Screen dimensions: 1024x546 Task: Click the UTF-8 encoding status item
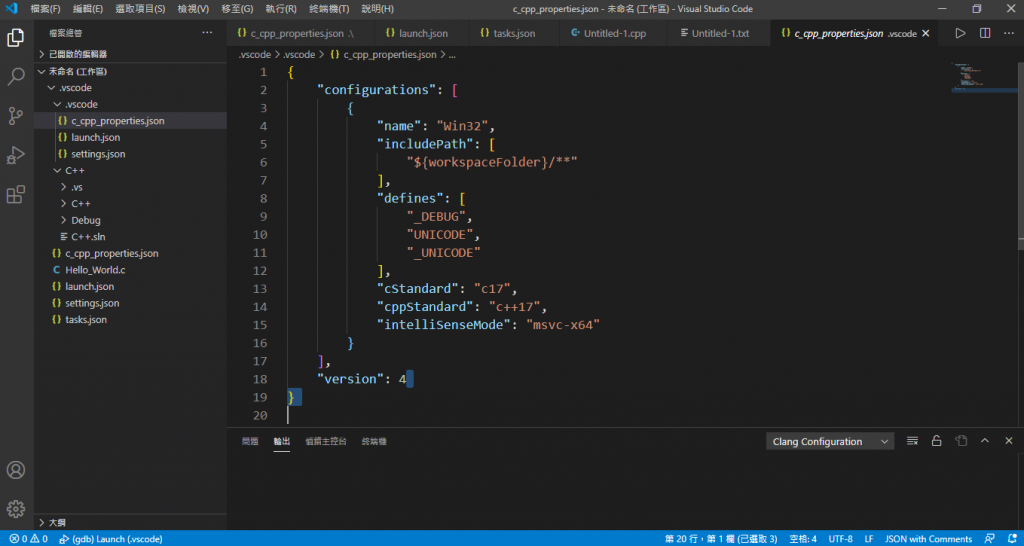coord(840,539)
